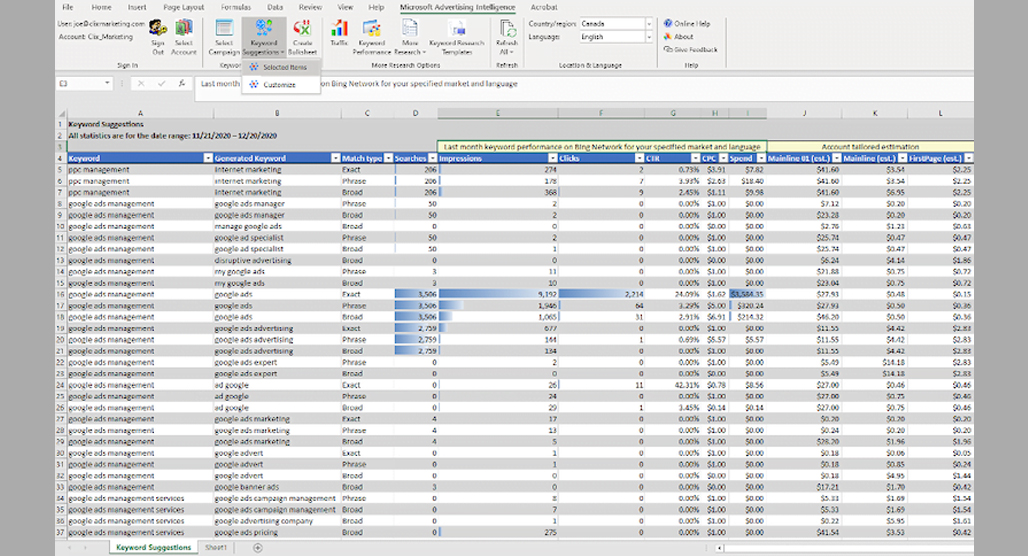Click the 9,192 impressions data bar cell

pyautogui.click(x=498, y=294)
